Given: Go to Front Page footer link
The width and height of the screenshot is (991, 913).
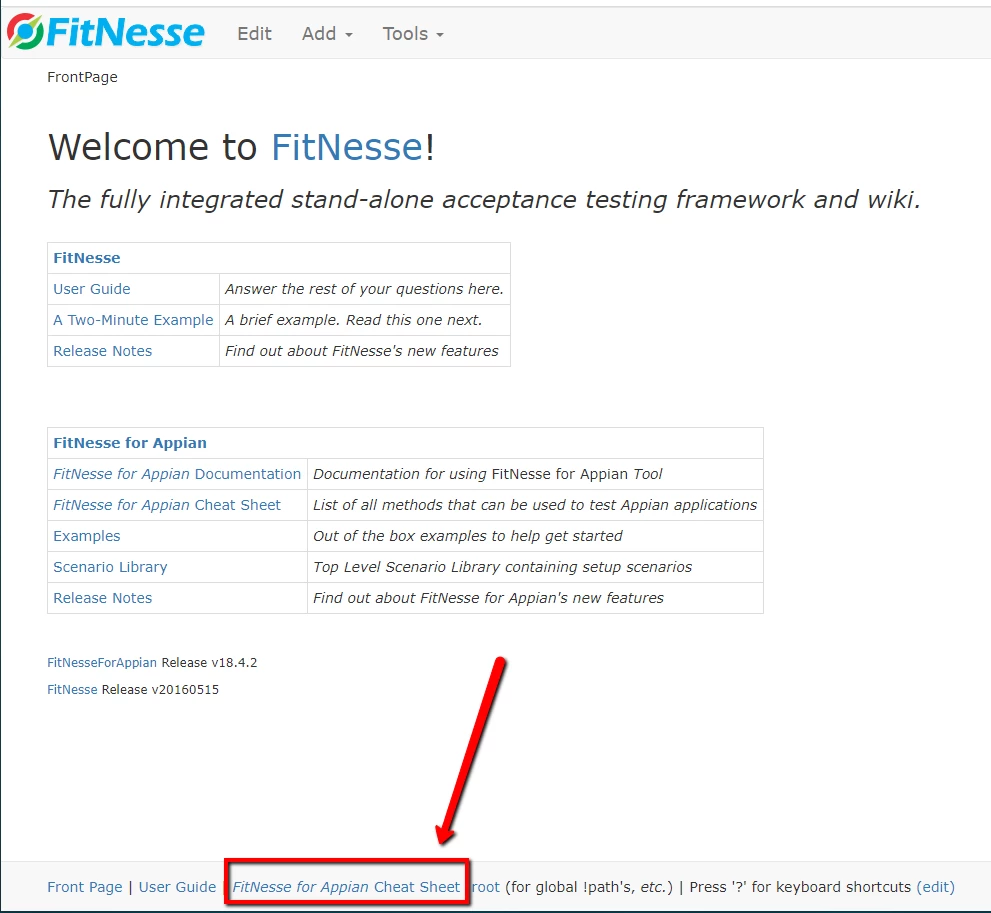Looking at the screenshot, I should tap(85, 886).
